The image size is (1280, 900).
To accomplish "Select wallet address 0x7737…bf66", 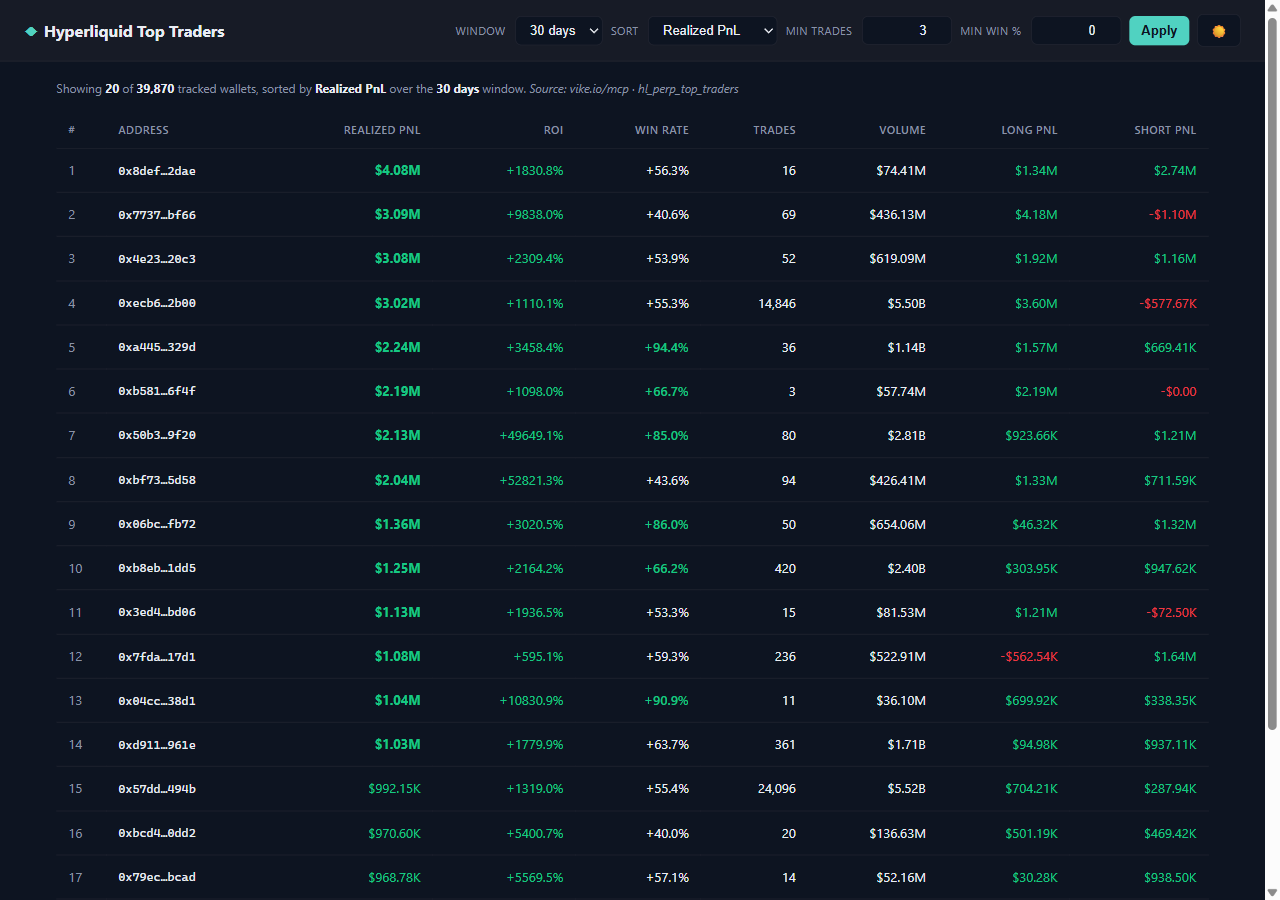I will [x=157, y=215].
